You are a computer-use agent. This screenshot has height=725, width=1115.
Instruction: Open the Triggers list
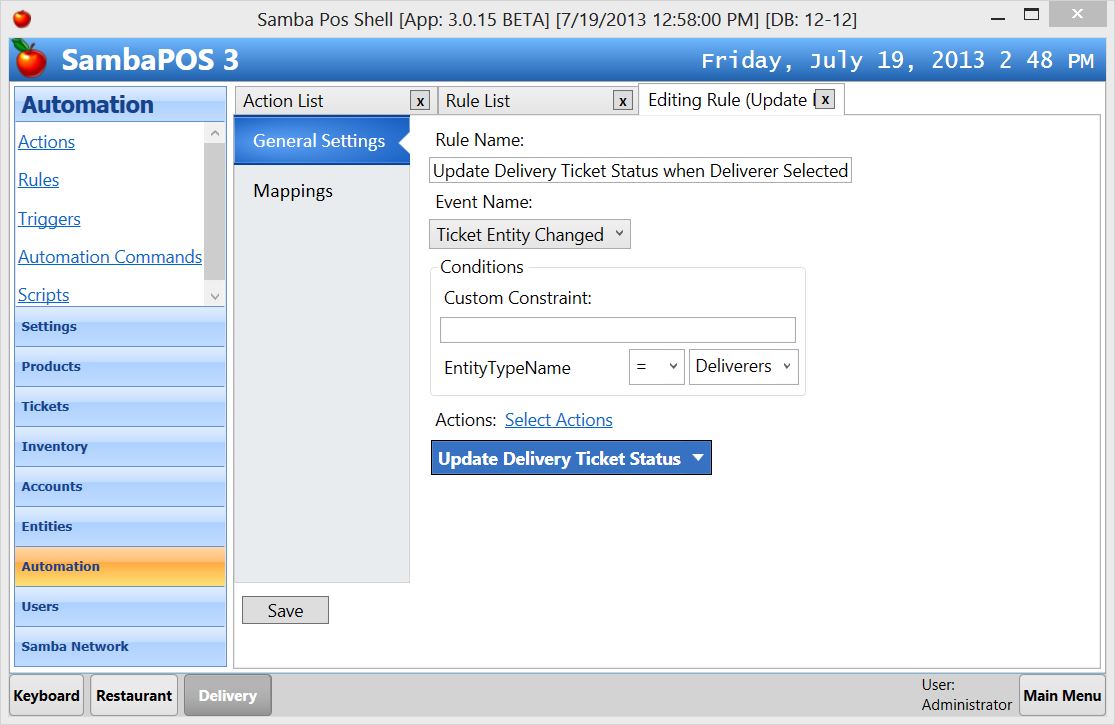click(49, 219)
